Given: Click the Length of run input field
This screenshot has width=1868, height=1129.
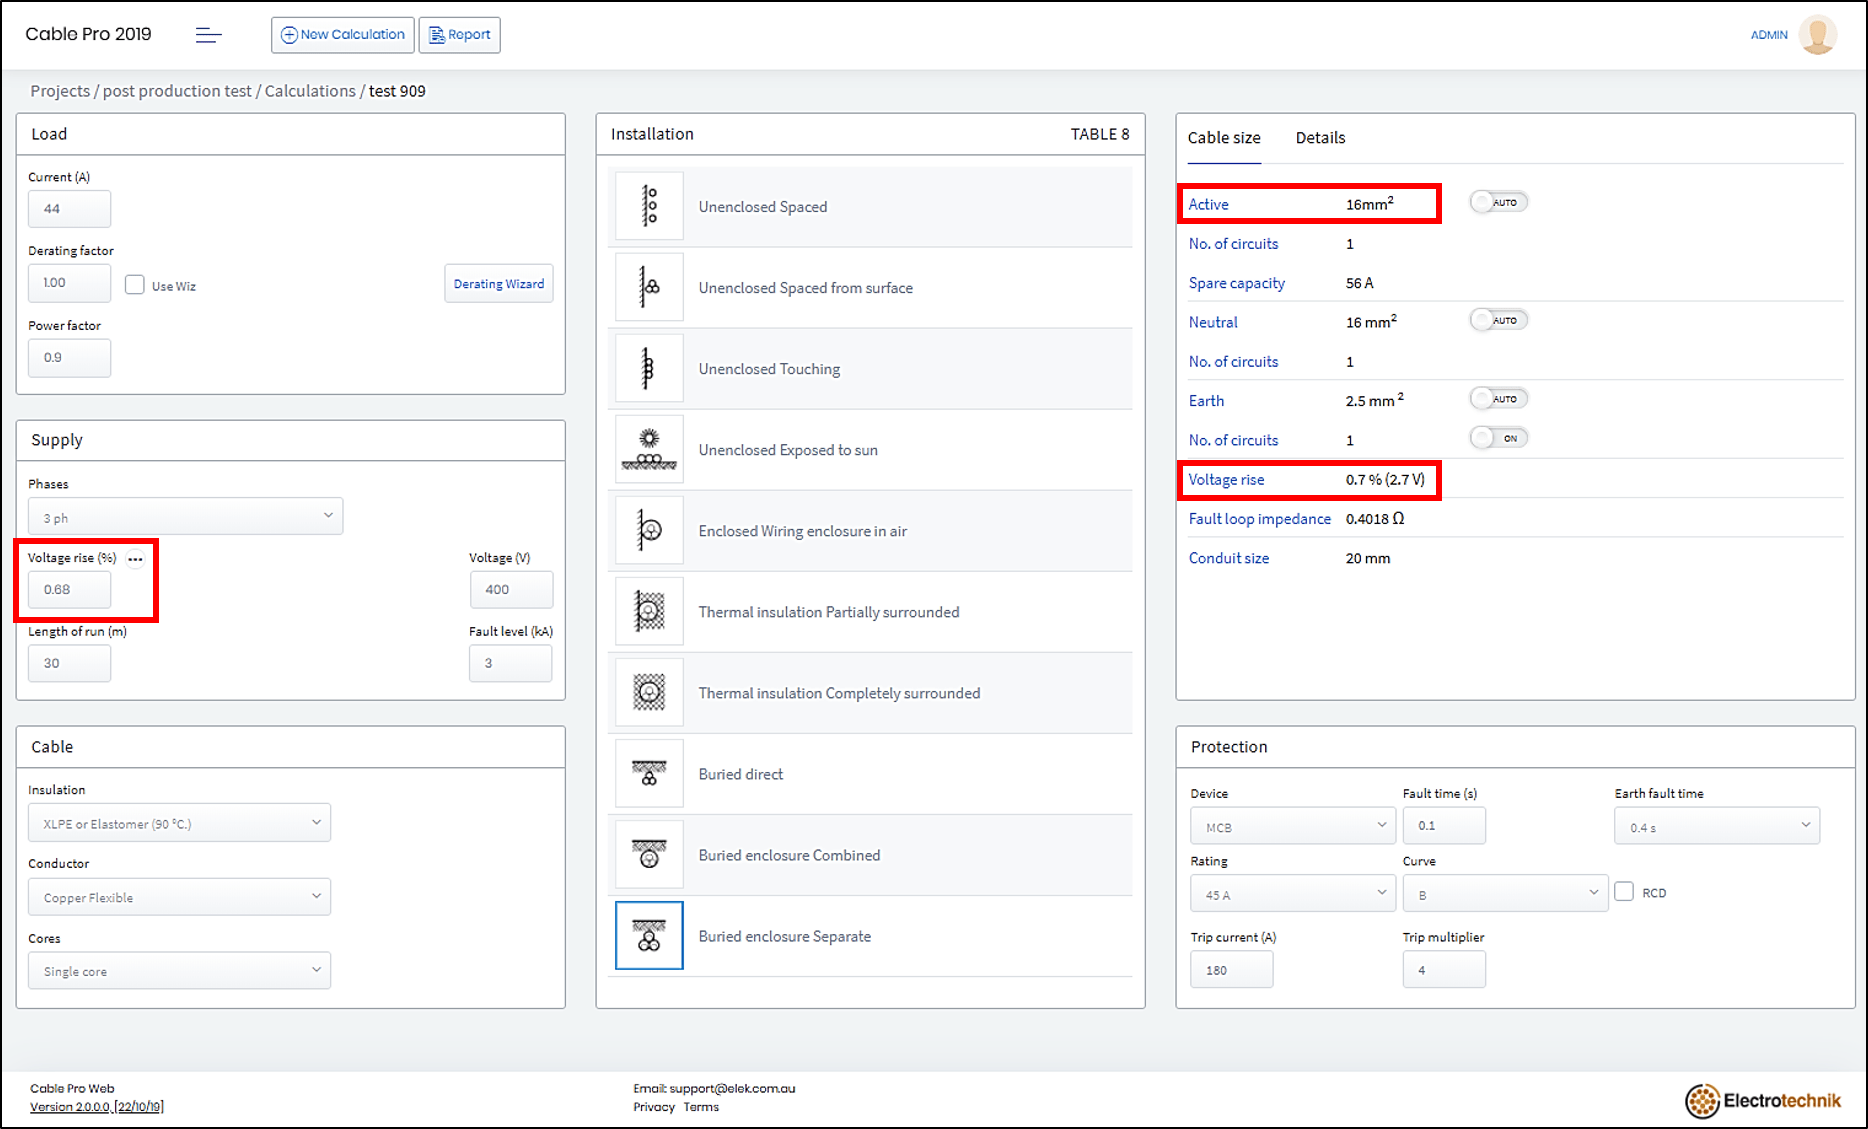Looking at the screenshot, I should coord(70,663).
